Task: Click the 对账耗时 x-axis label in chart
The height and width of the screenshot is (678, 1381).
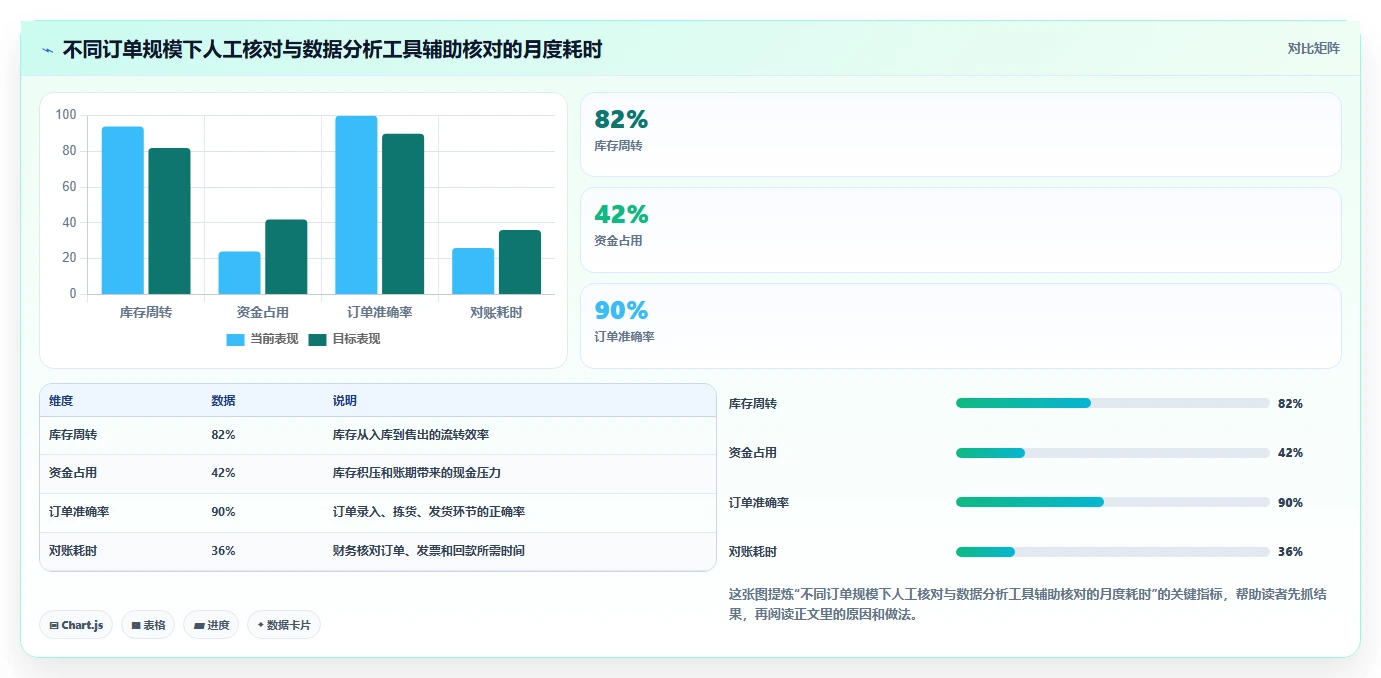Action: 497,313
